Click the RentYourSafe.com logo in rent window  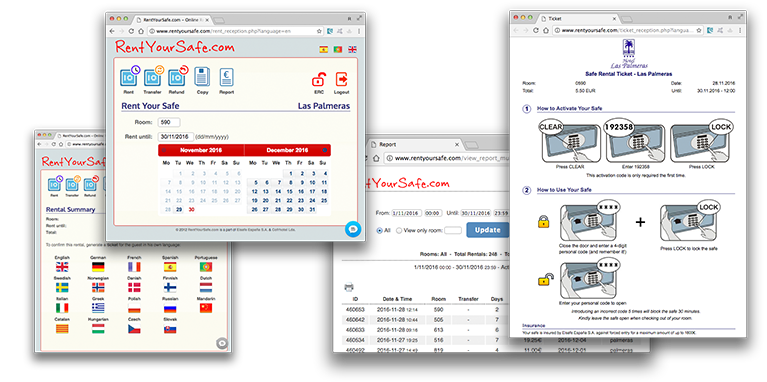click(x=175, y=47)
